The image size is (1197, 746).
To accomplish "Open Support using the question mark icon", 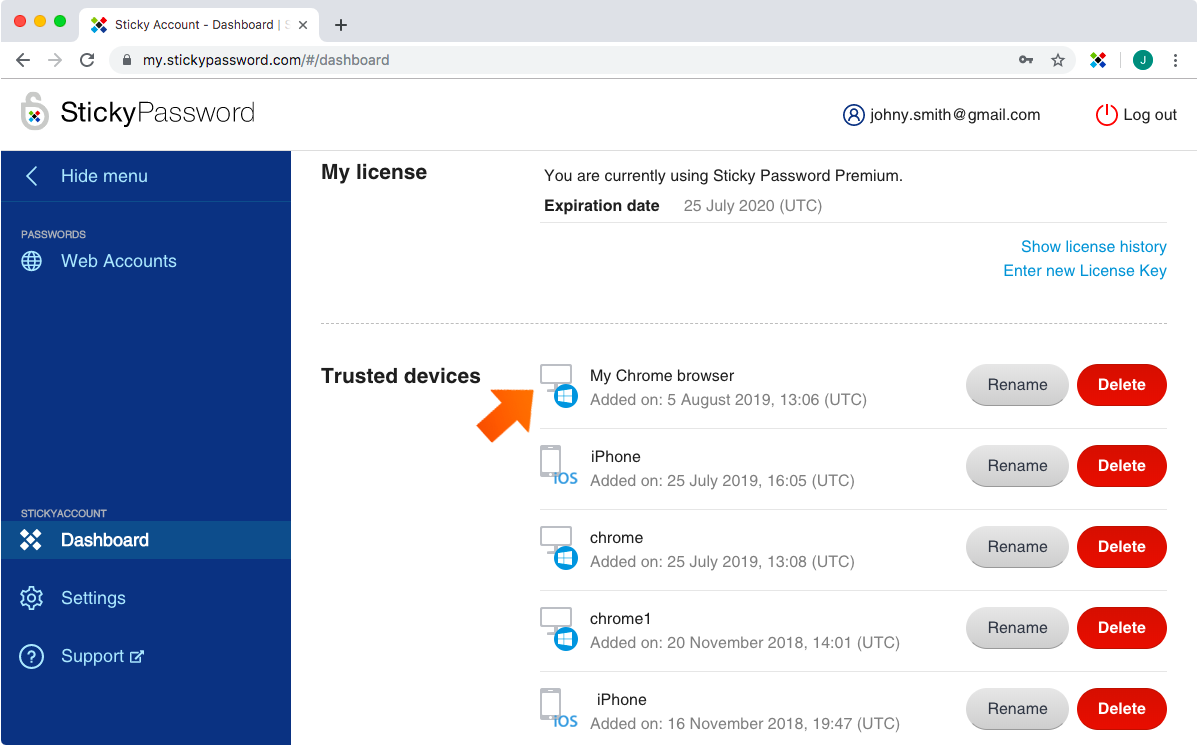I will tap(31, 656).
